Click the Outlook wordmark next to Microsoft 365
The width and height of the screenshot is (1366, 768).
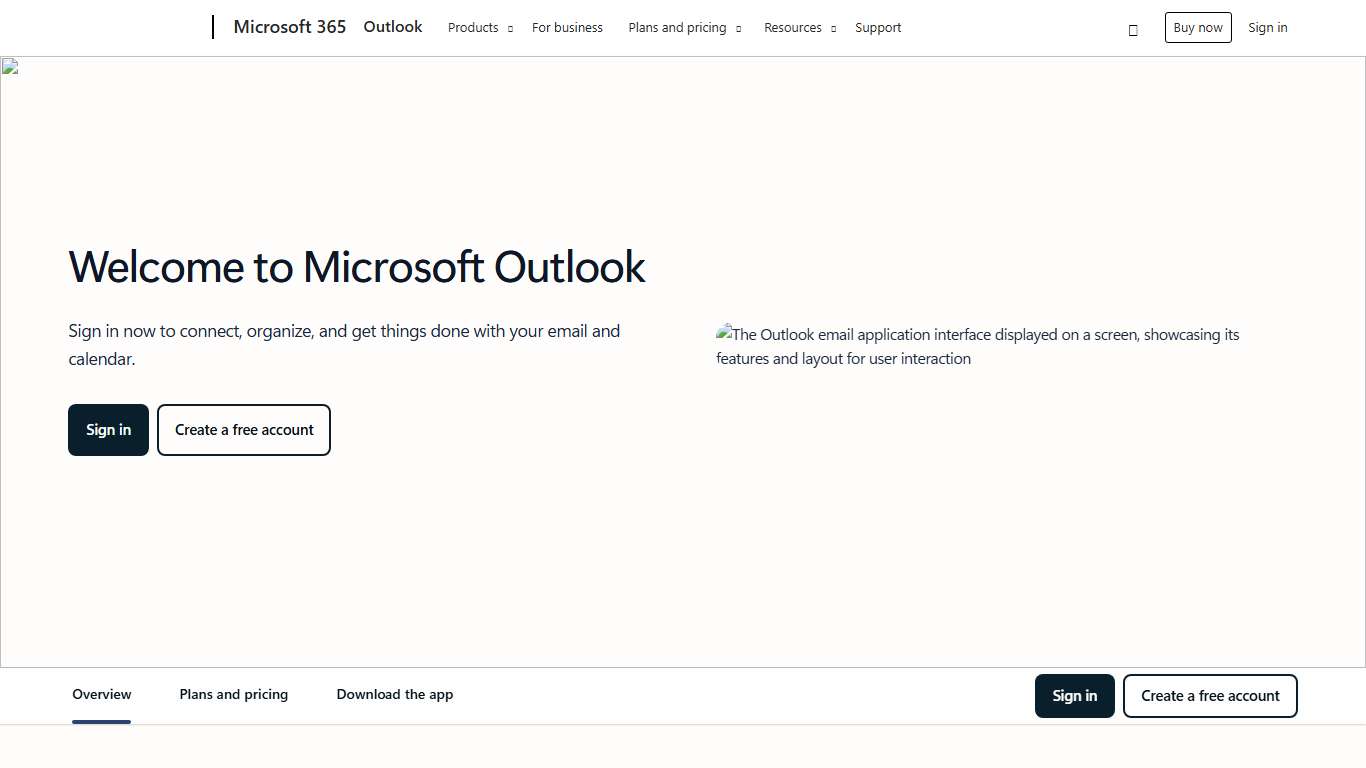pos(392,27)
